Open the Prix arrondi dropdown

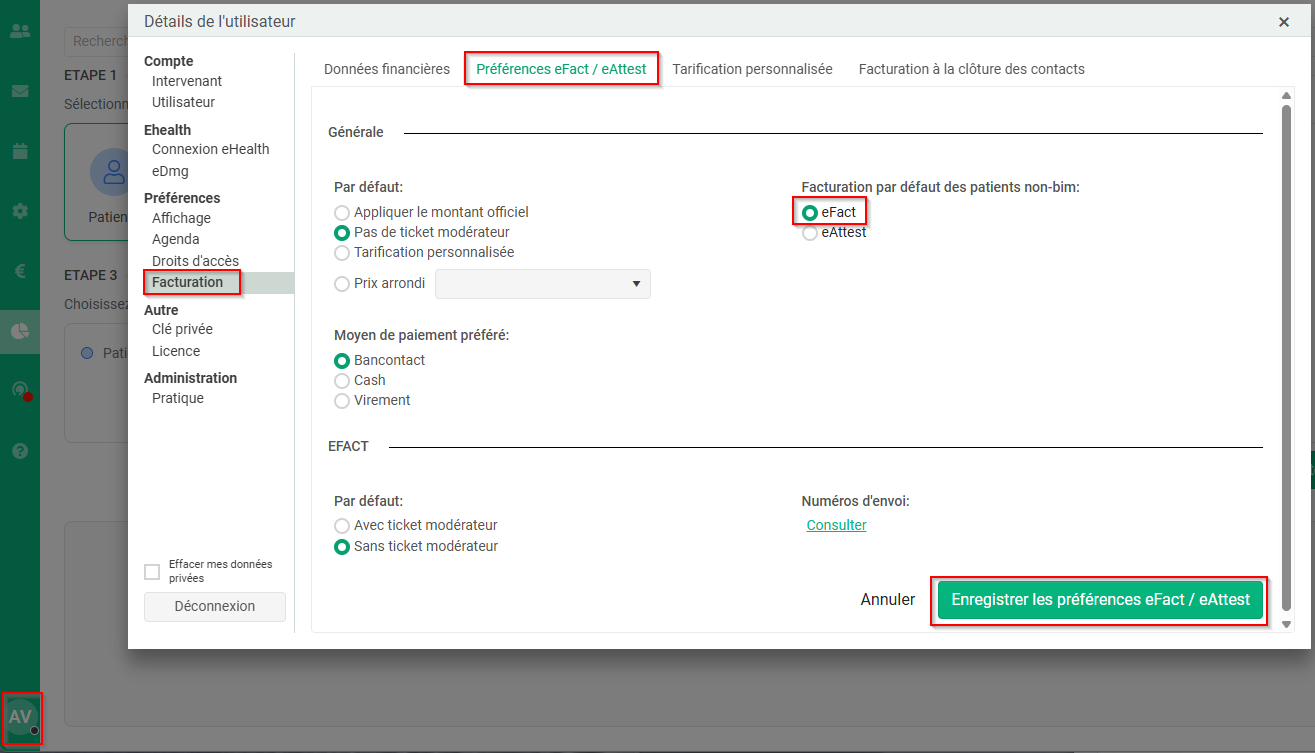pos(542,284)
